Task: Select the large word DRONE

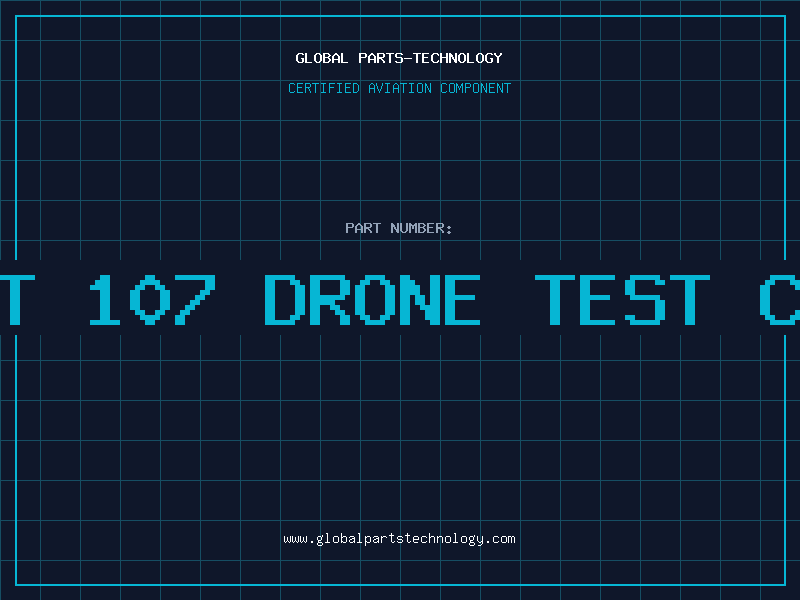Action: [x=372, y=299]
